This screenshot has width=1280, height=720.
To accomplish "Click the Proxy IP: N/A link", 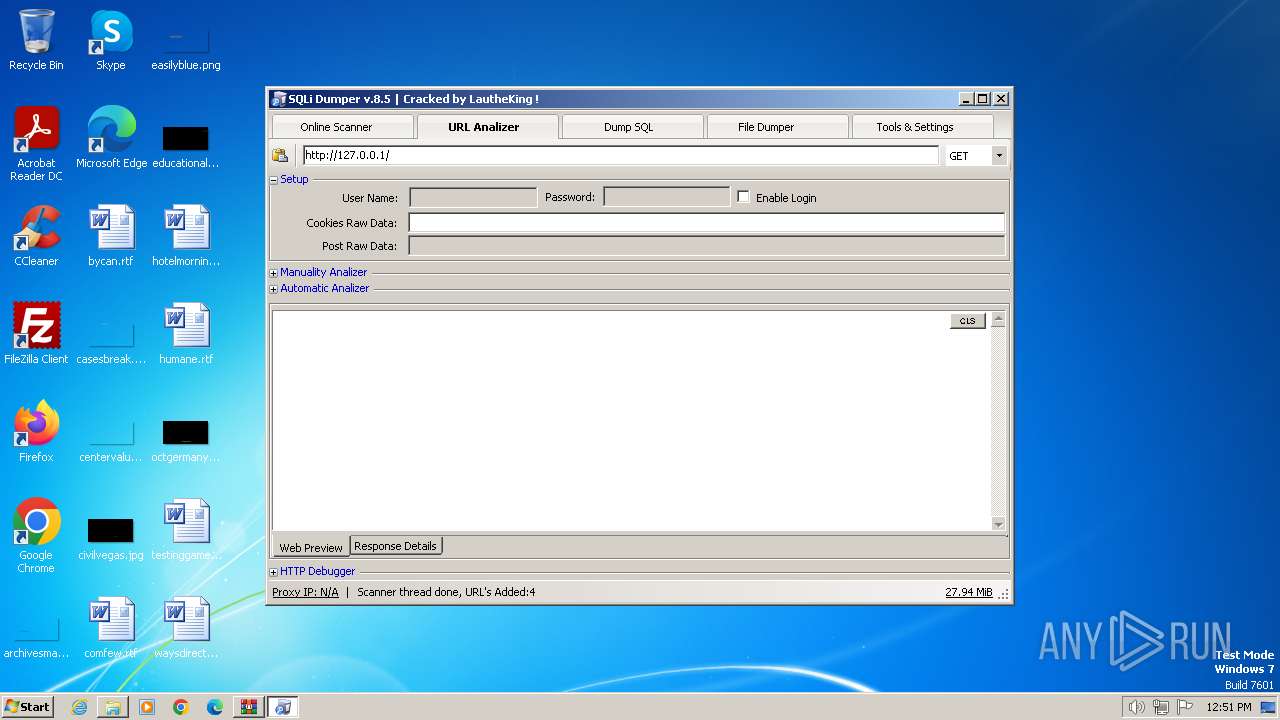I will 305,592.
